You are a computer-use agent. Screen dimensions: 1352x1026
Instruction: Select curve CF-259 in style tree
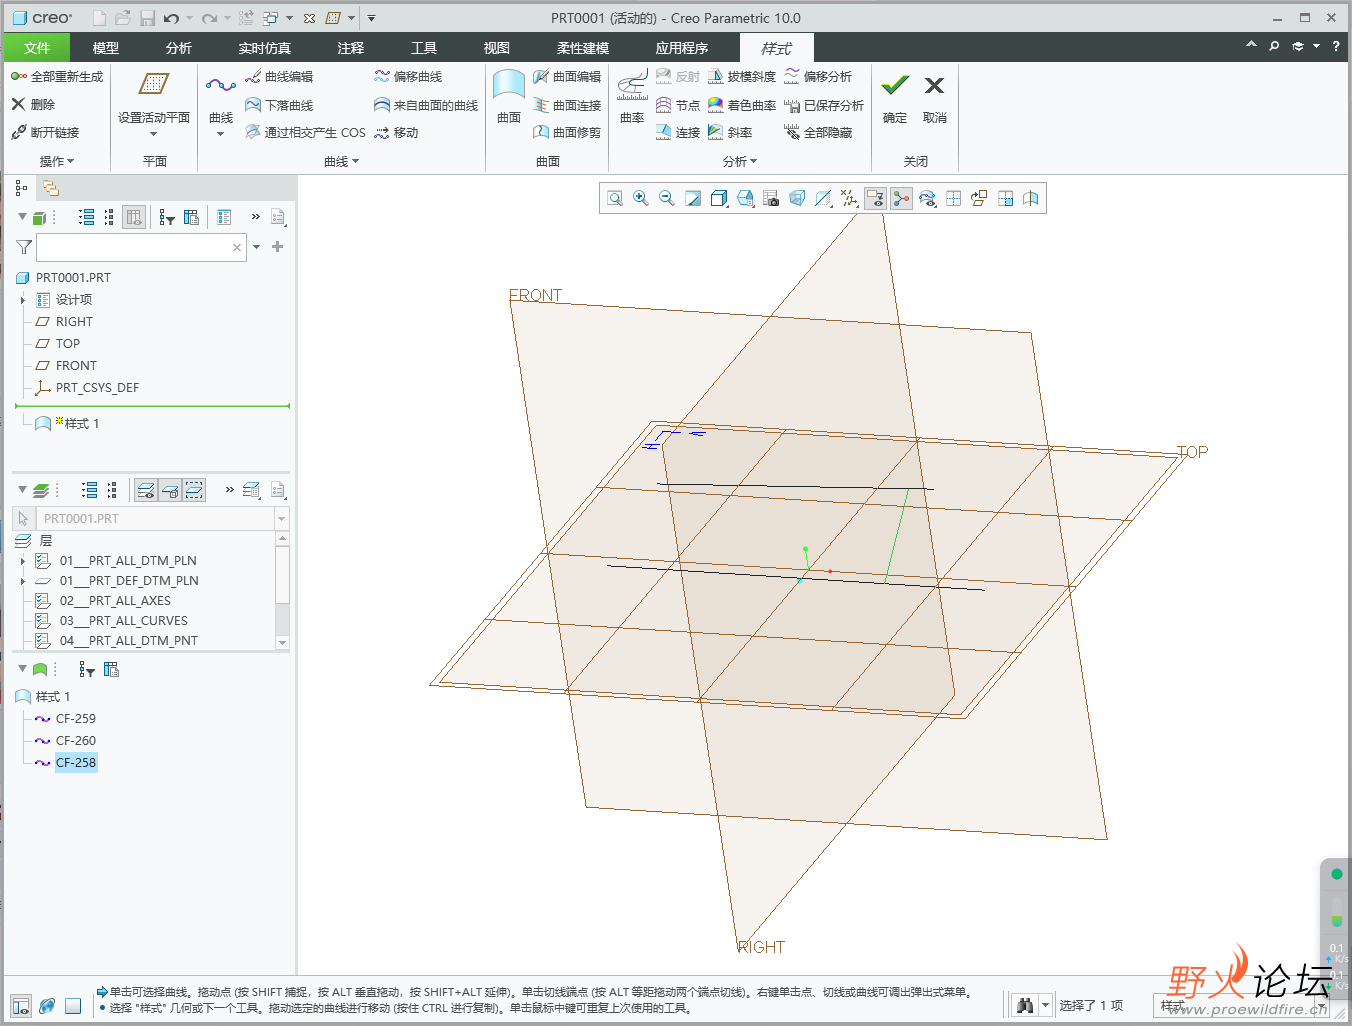76,719
